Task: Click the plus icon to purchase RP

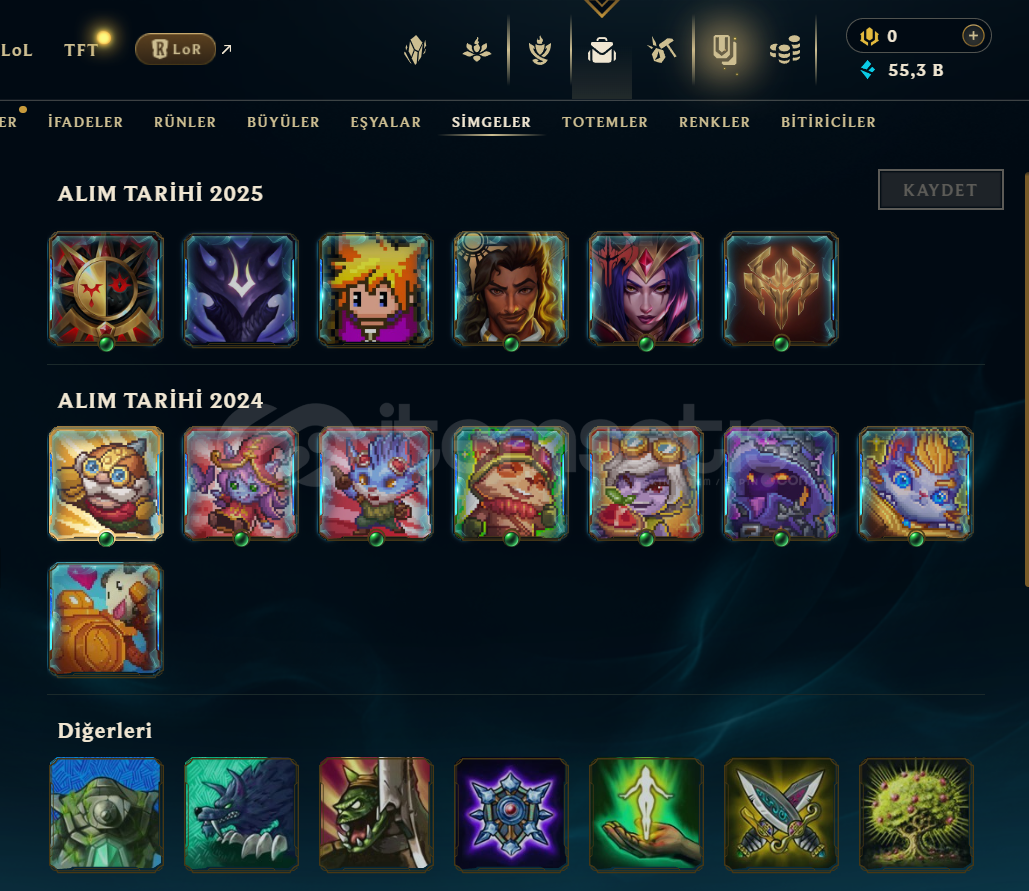Action: pyautogui.click(x=973, y=35)
